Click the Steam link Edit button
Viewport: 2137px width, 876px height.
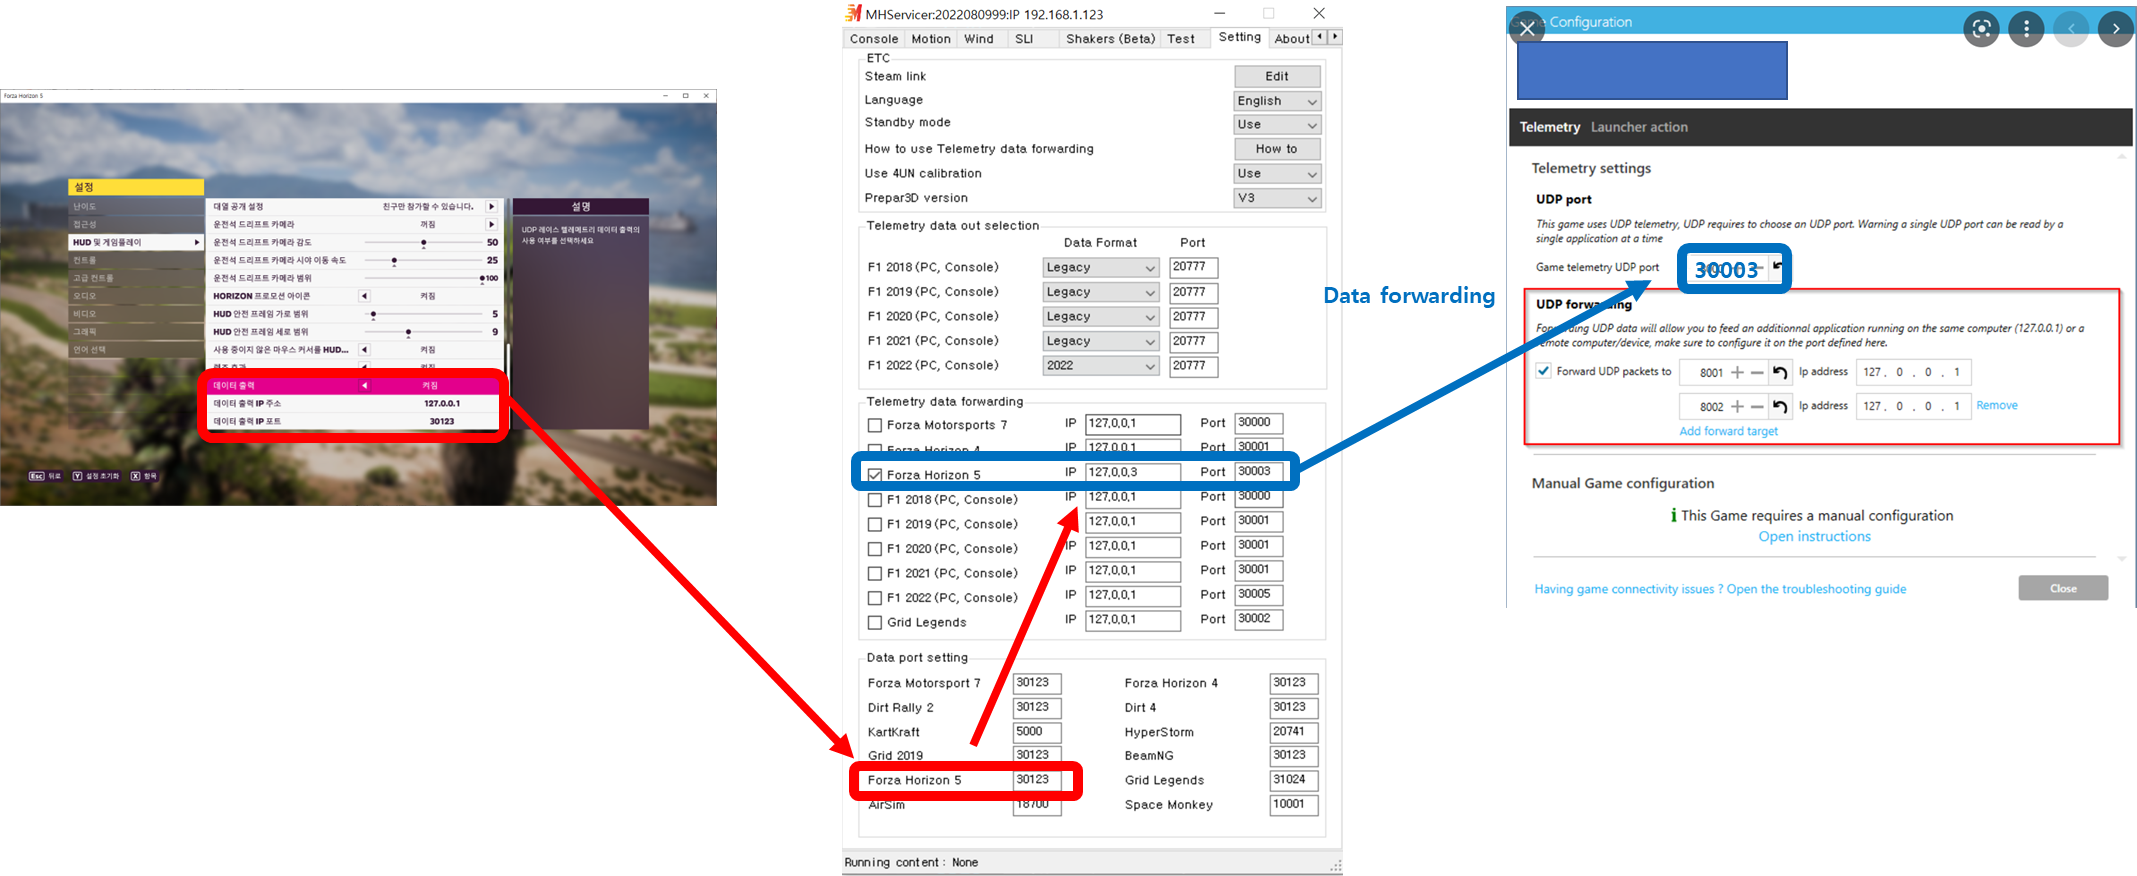coord(1277,76)
